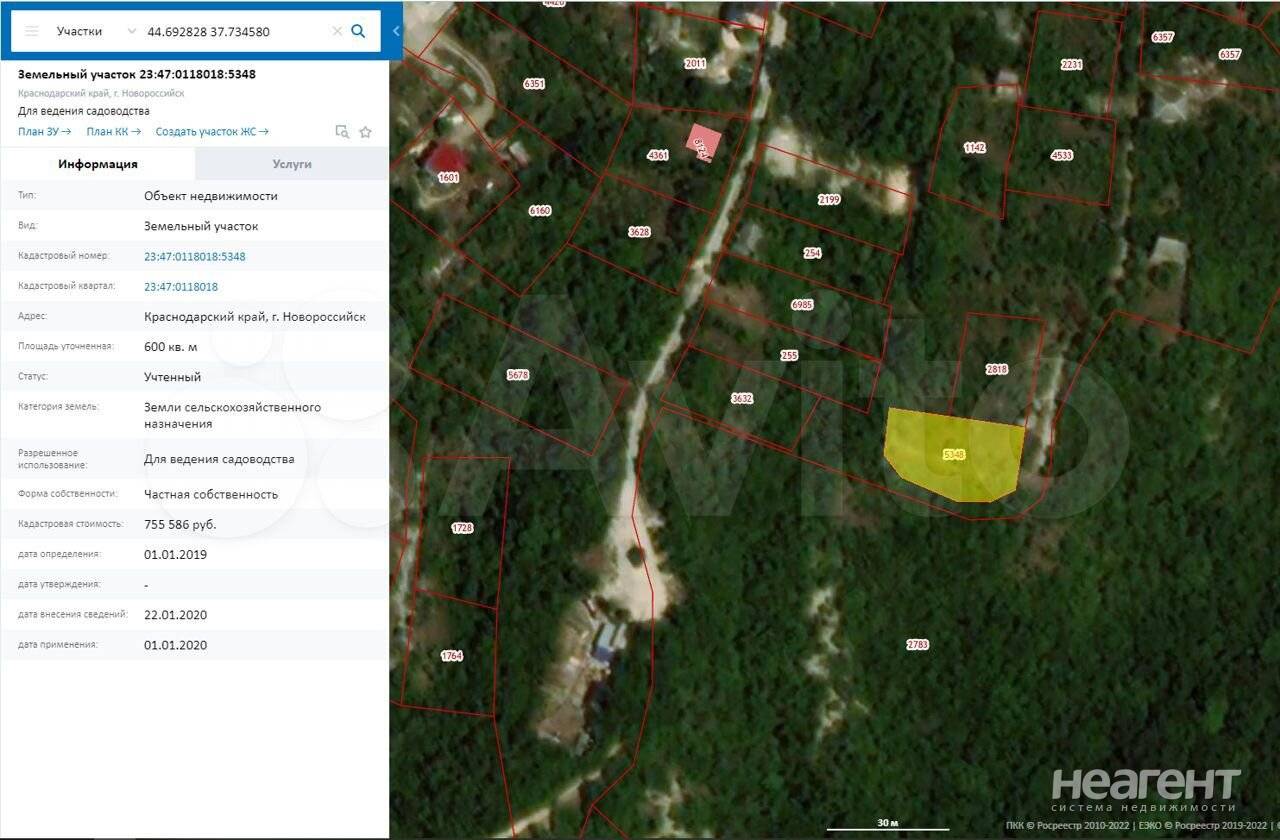
Task: Select the Информация tab
Action: click(x=98, y=164)
